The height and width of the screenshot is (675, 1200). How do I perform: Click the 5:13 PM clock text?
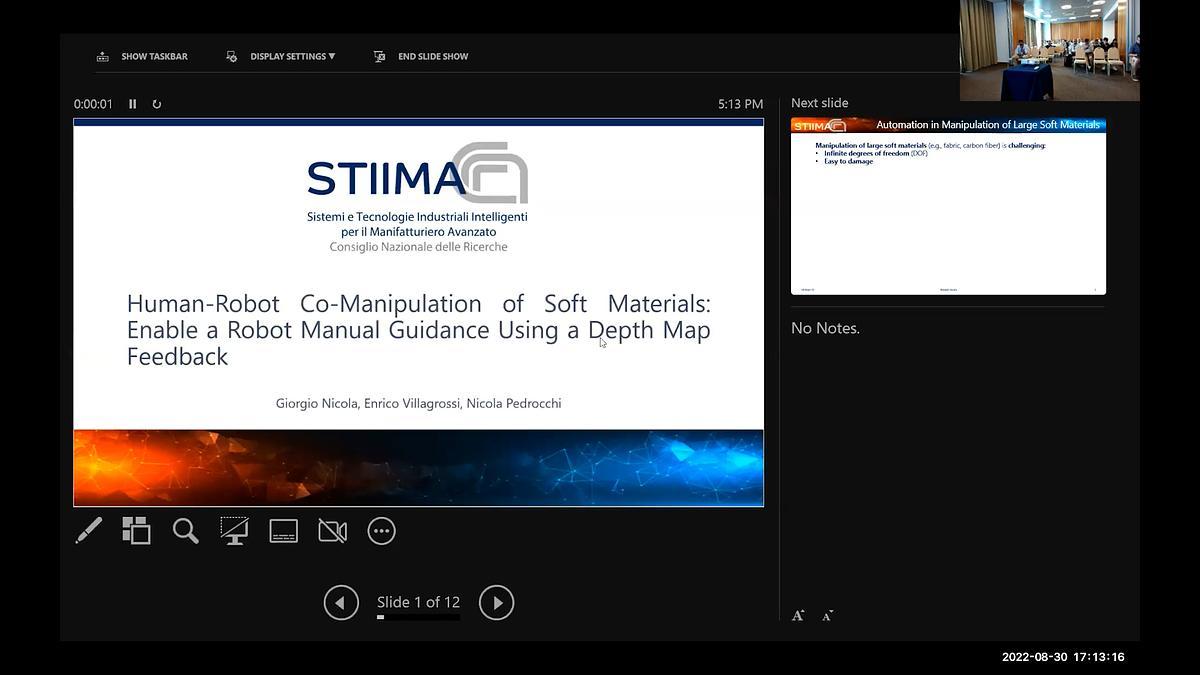click(740, 104)
